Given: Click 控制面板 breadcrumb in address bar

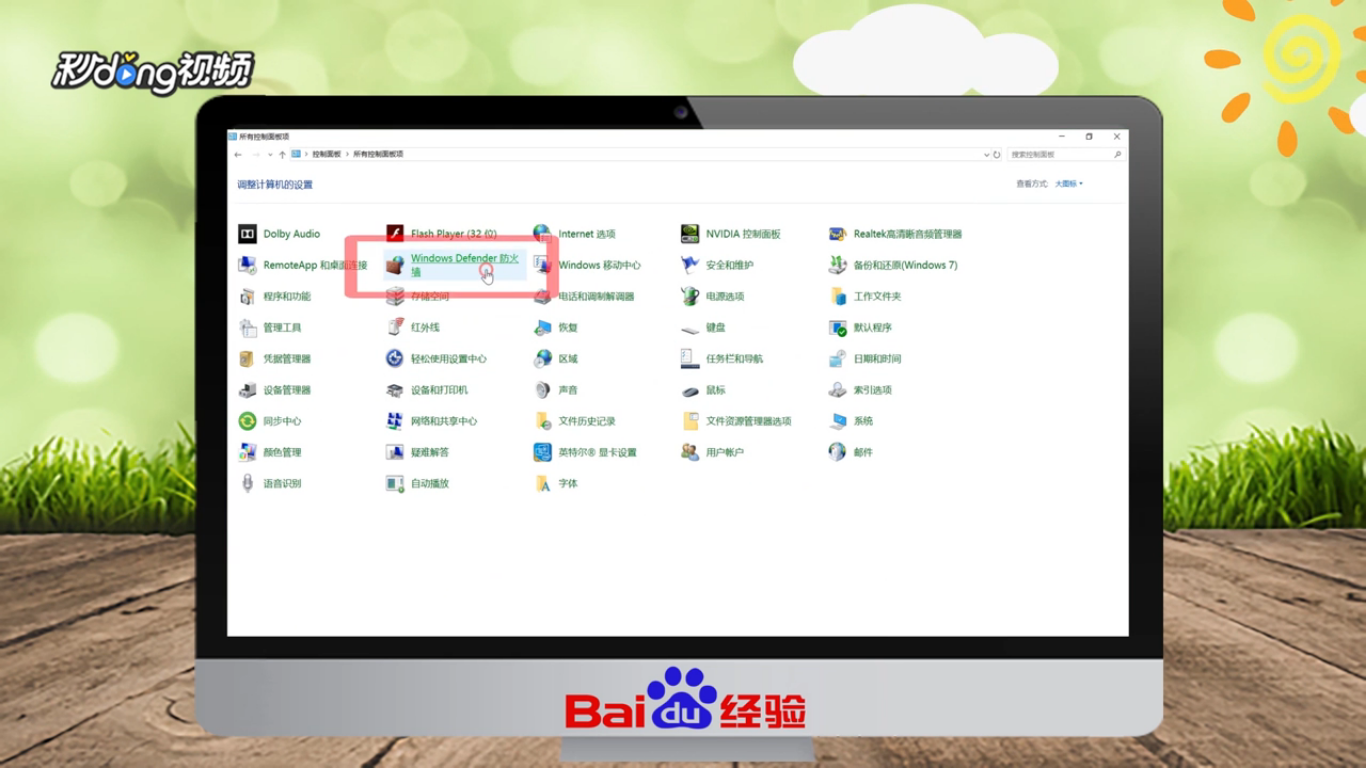Looking at the screenshot, I should (326, 155).
